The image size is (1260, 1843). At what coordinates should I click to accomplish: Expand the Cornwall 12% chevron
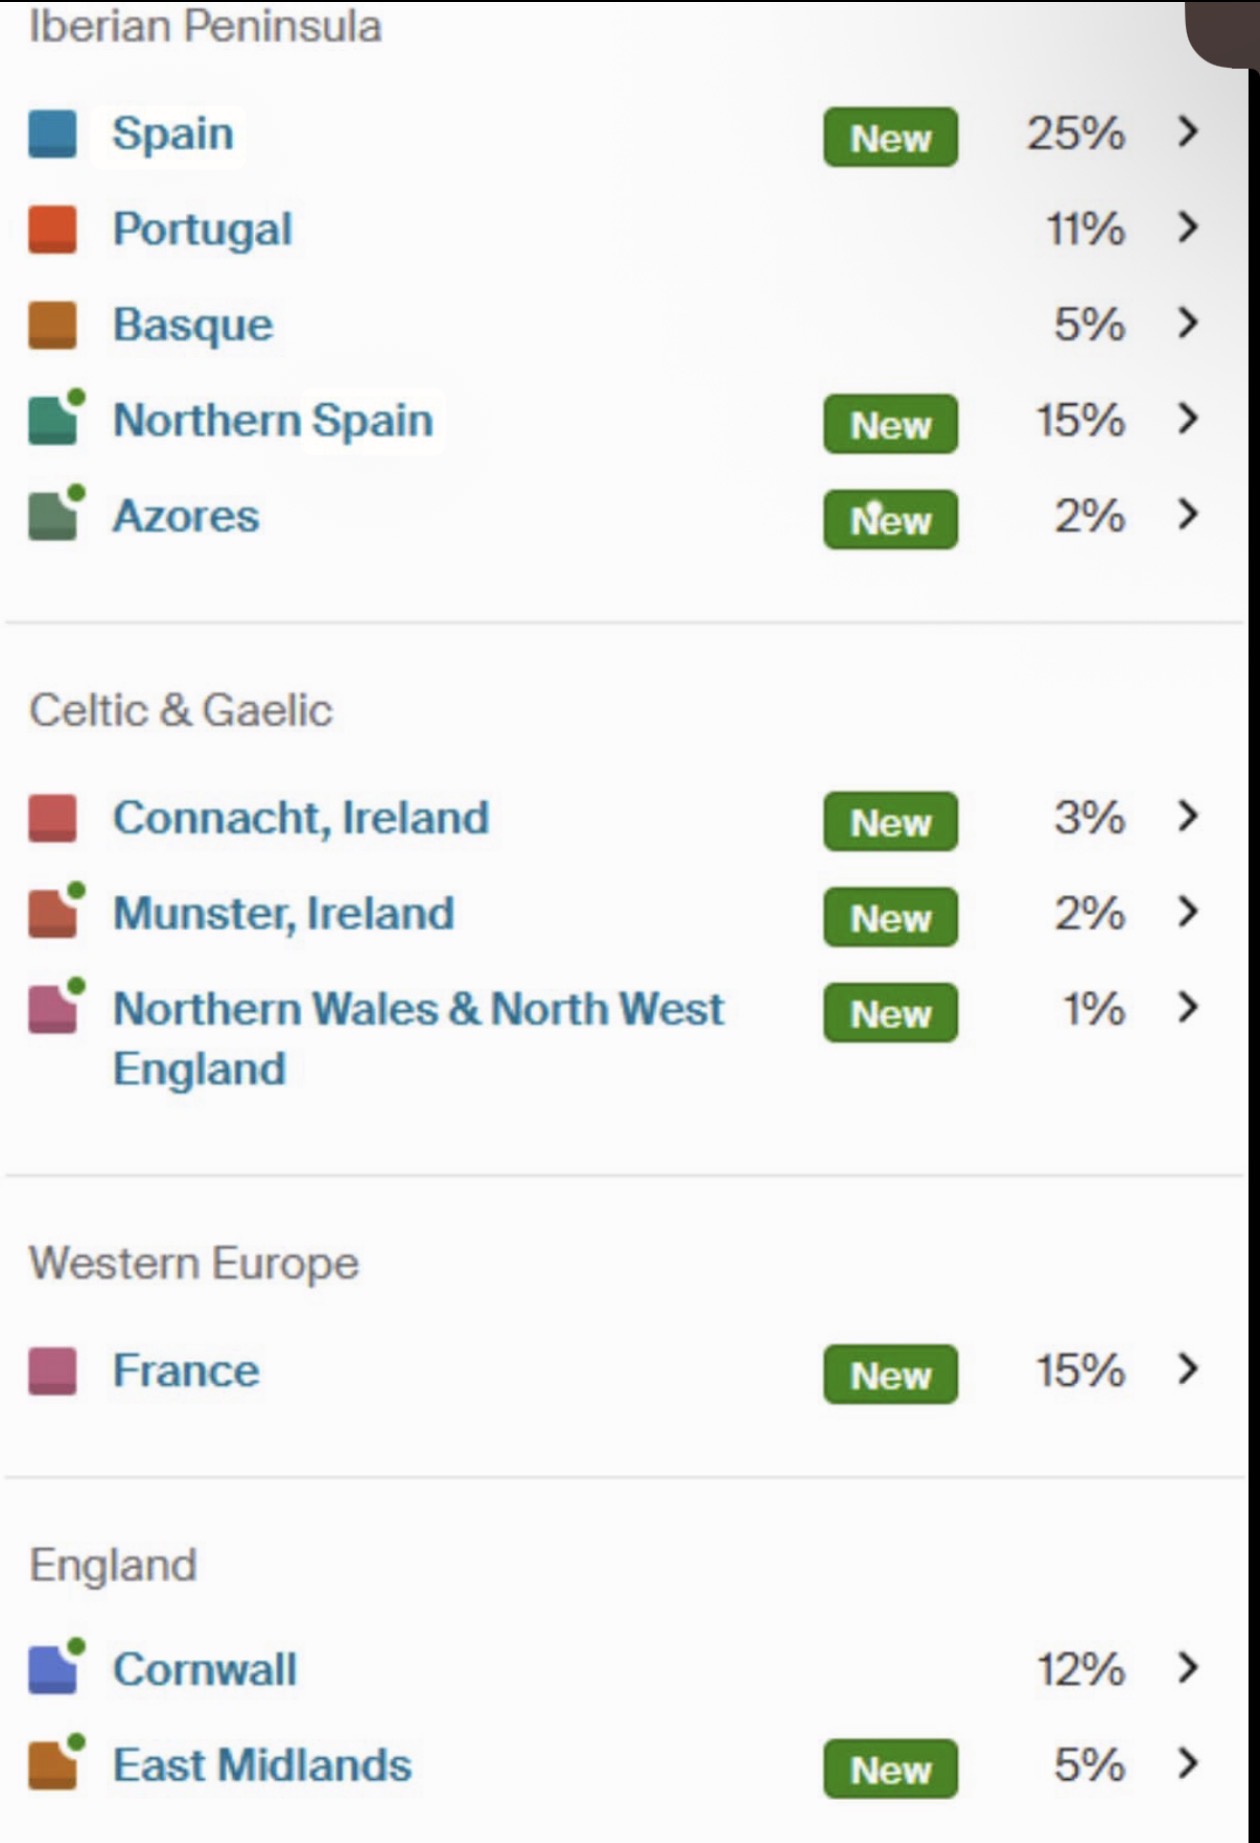(1187, 1667)
